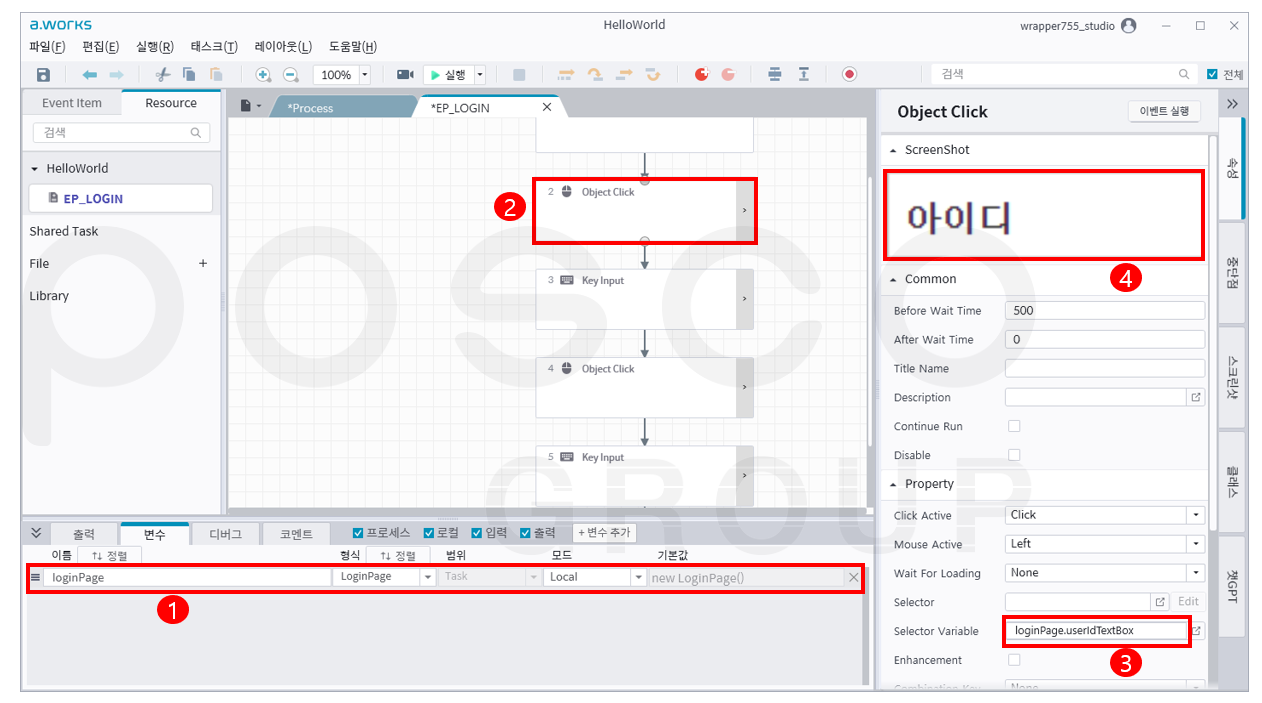Click the undo left arrow icon
This screenshot has width=1262, height=703.
click(90, 75)
